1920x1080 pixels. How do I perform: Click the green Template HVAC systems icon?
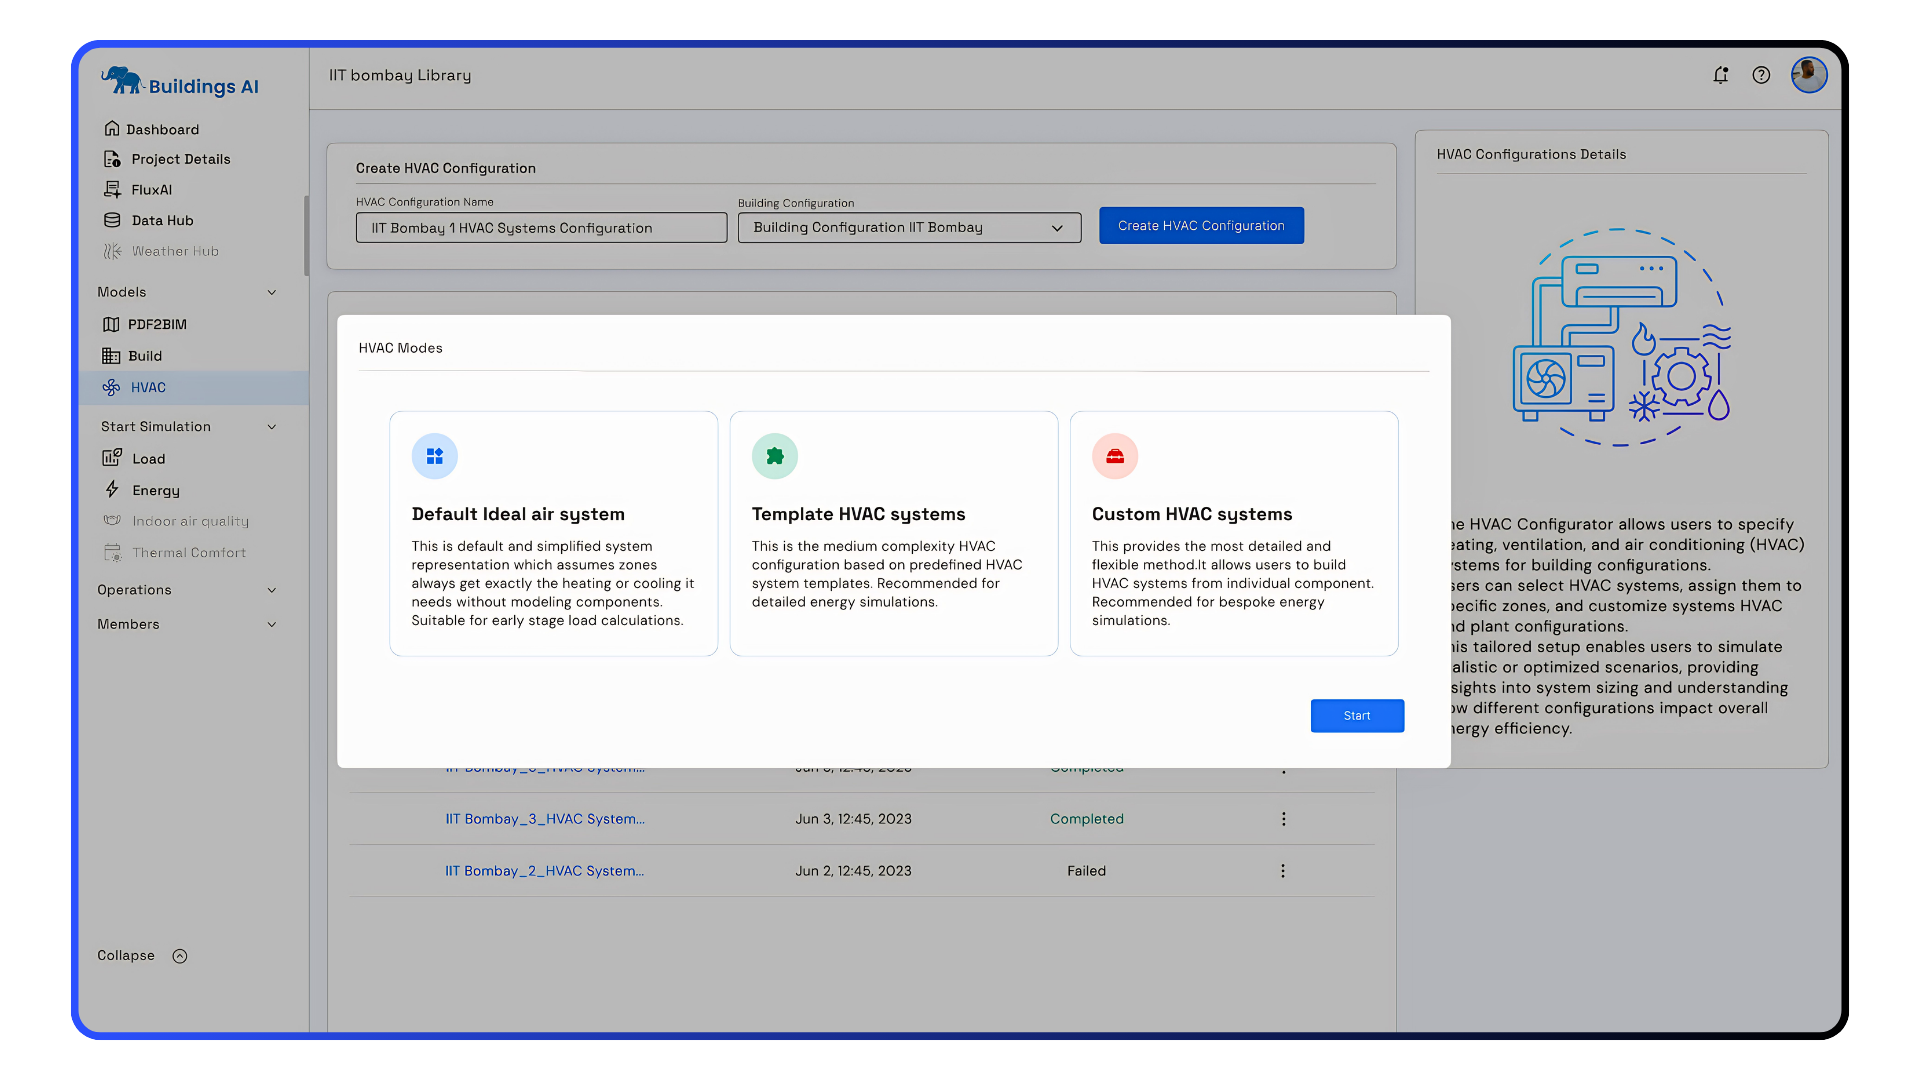(x=774, y=456)
